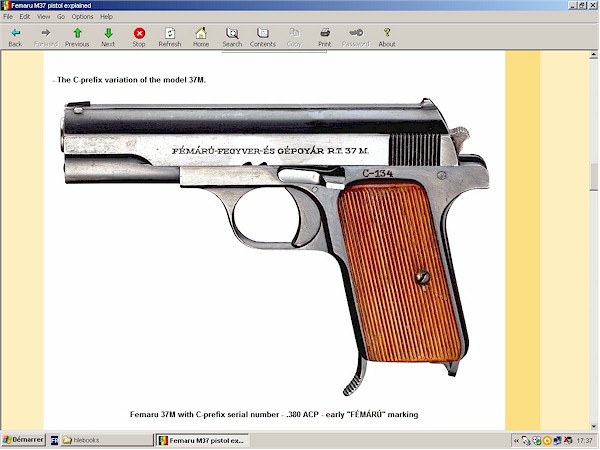Open the Go menu
The width and height of the screenshot is (600, 450).
[x=61, y=16]
